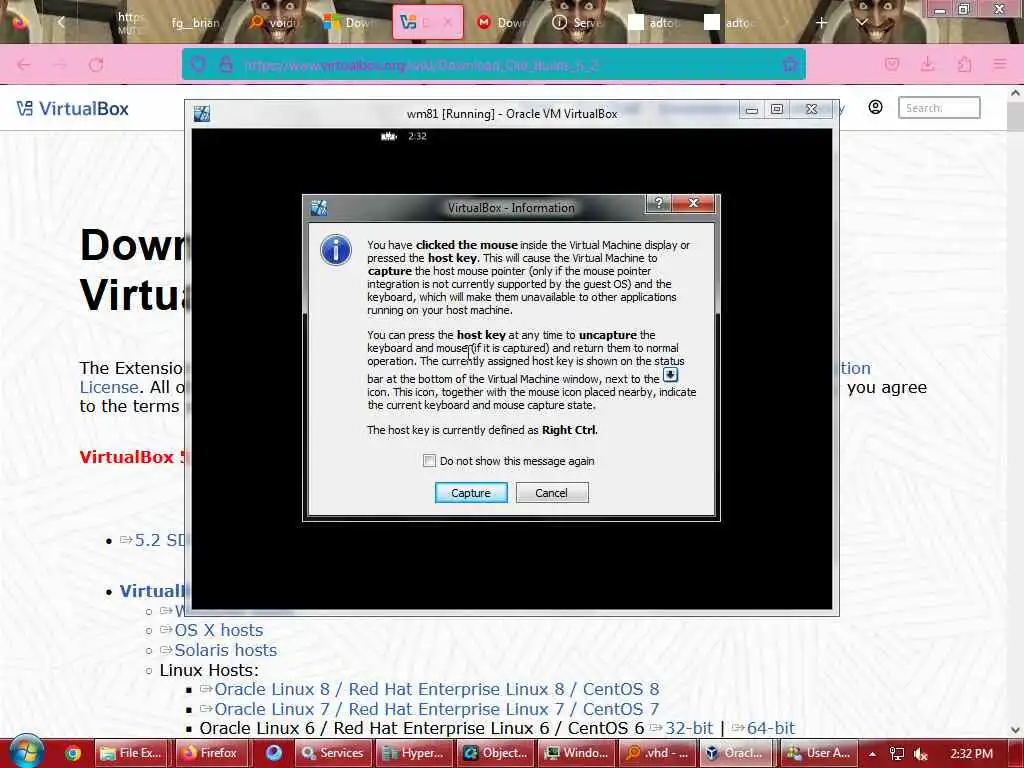
Task: Click the bookmark star icon in URL bar
Action: (x=790, y=64)
